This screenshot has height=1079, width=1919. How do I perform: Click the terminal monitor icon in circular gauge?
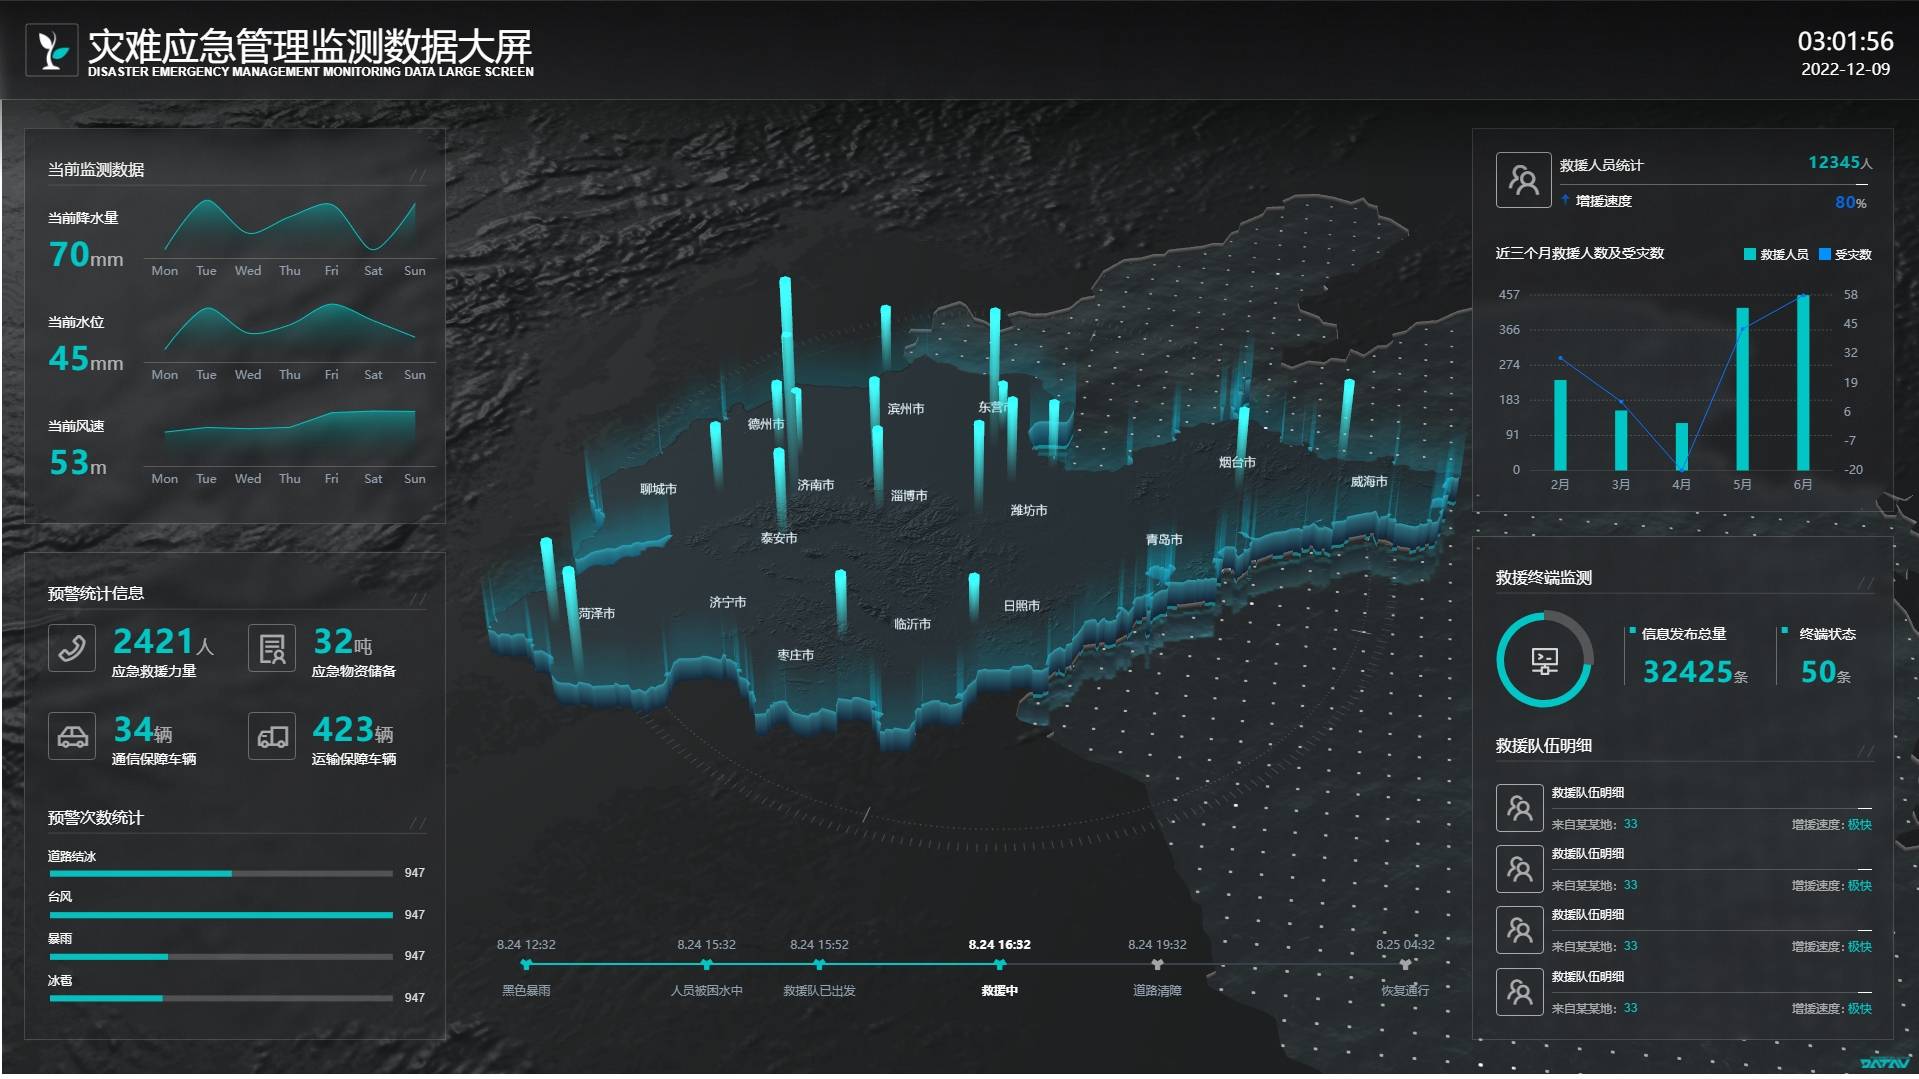coord(1544,660)
